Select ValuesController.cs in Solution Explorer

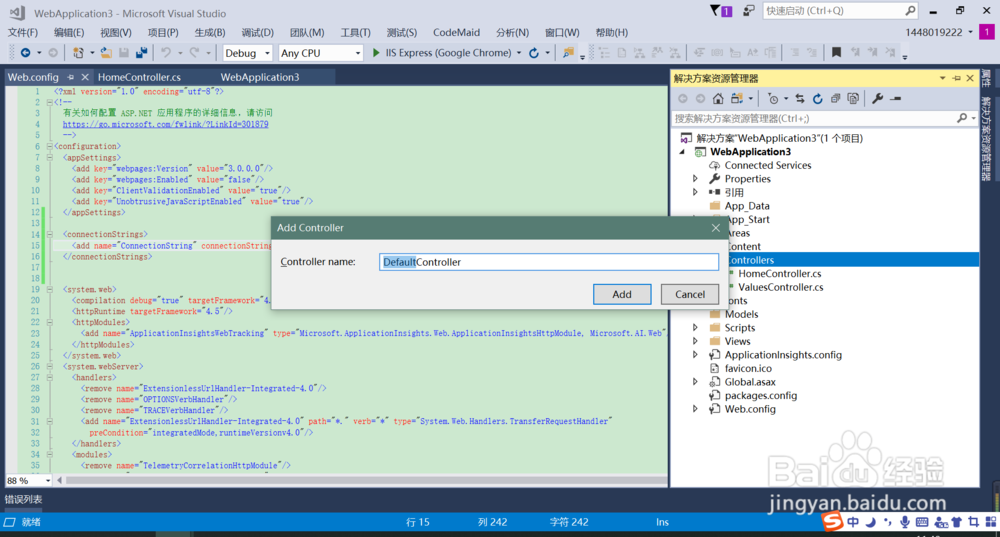[781, 287]
